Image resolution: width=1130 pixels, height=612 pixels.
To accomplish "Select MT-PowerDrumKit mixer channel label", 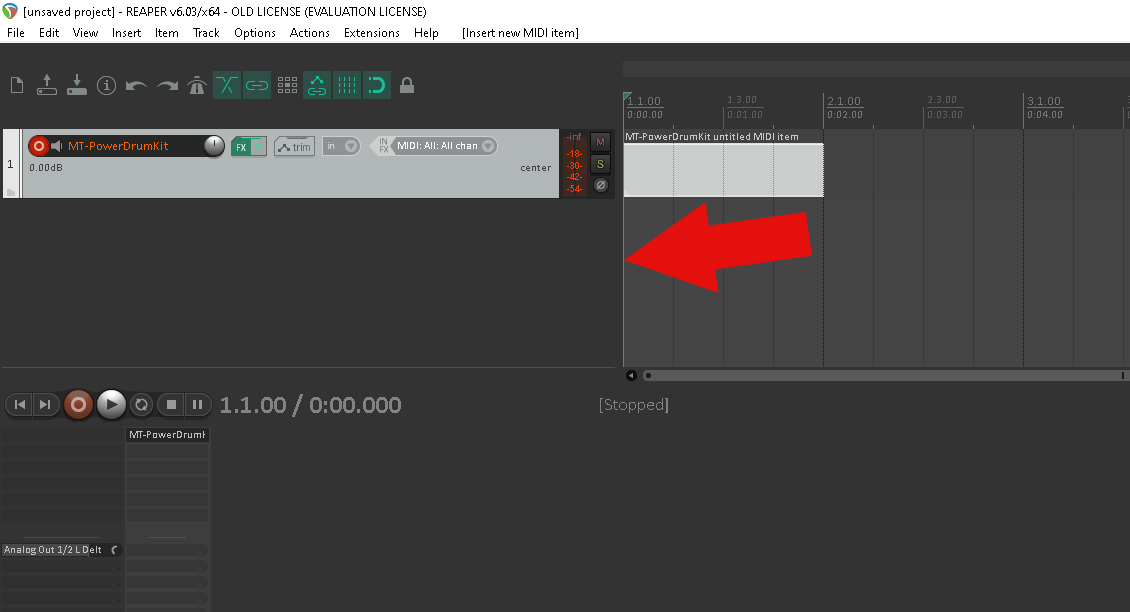I will tap(167, 435).
